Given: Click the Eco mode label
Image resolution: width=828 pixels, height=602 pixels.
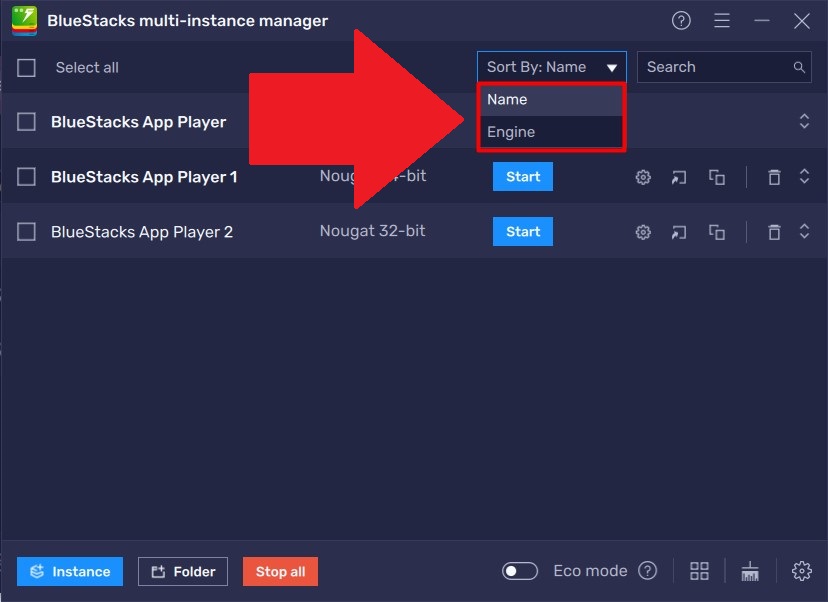Looking at the screenshot, I should [x=590, y=571].
